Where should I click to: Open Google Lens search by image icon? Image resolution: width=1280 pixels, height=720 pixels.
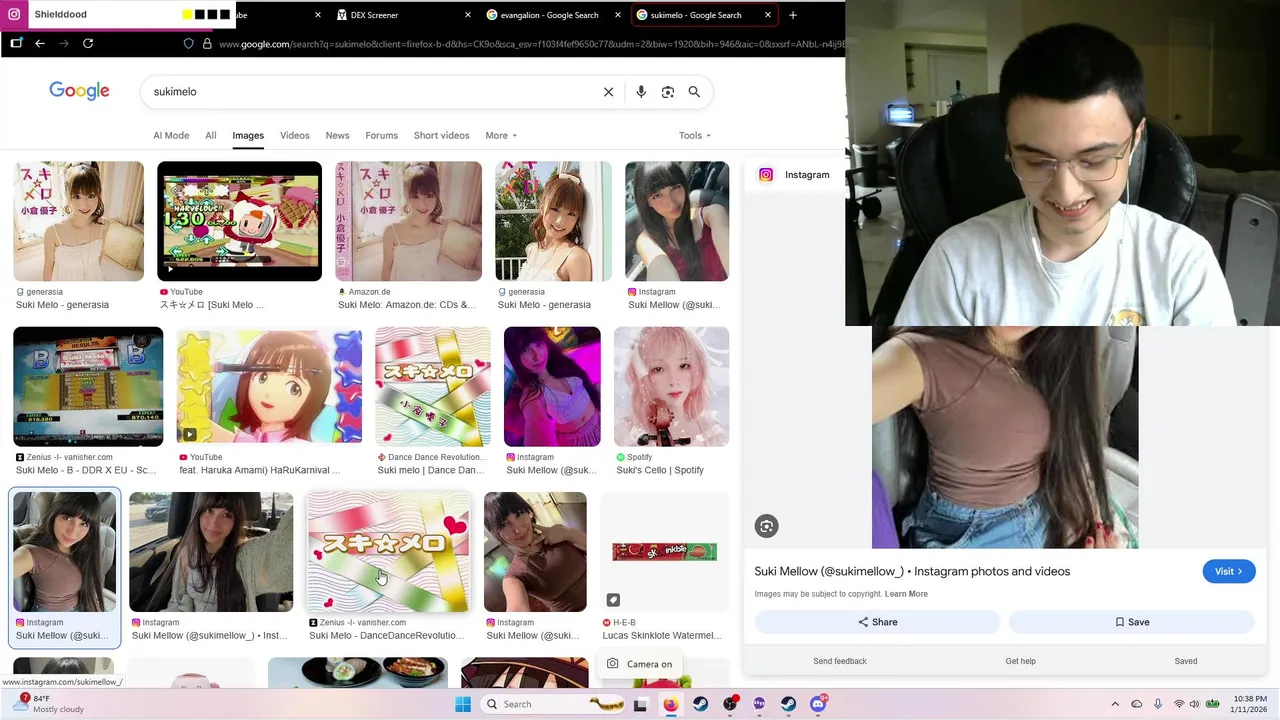(668, 92)
